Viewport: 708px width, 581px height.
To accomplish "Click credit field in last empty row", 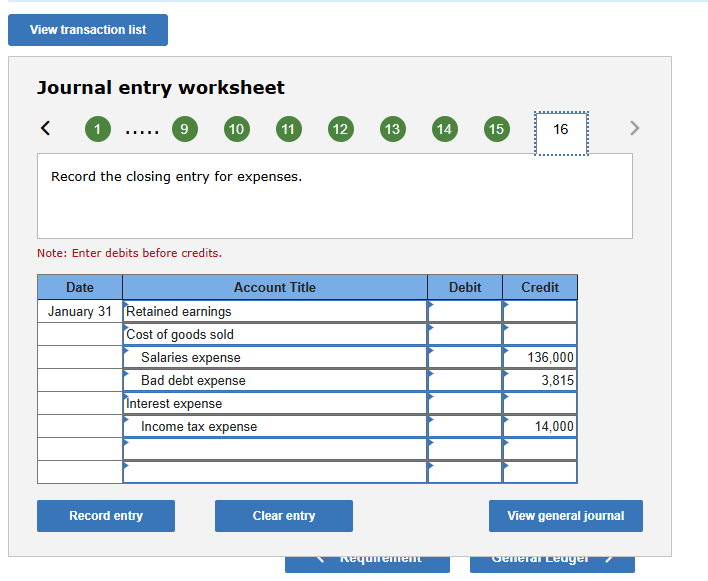I will click(540, 472).
